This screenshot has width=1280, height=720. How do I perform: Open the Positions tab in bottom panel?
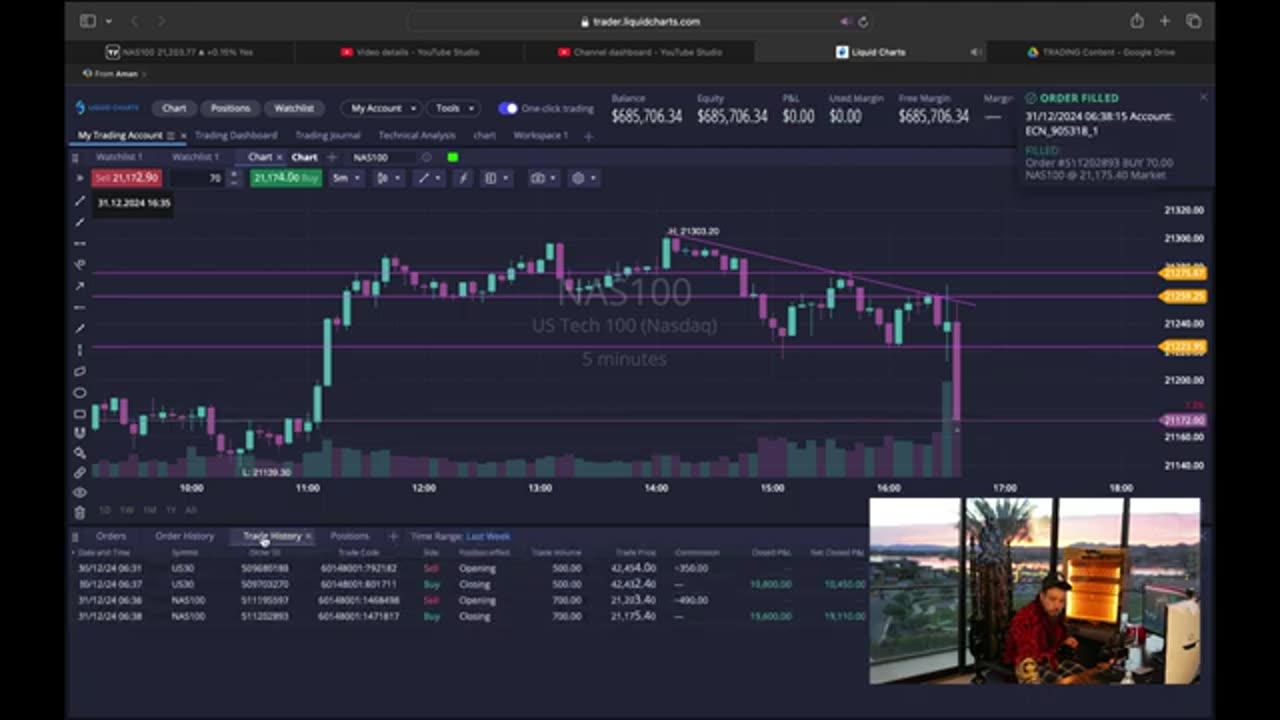(349, 536)
